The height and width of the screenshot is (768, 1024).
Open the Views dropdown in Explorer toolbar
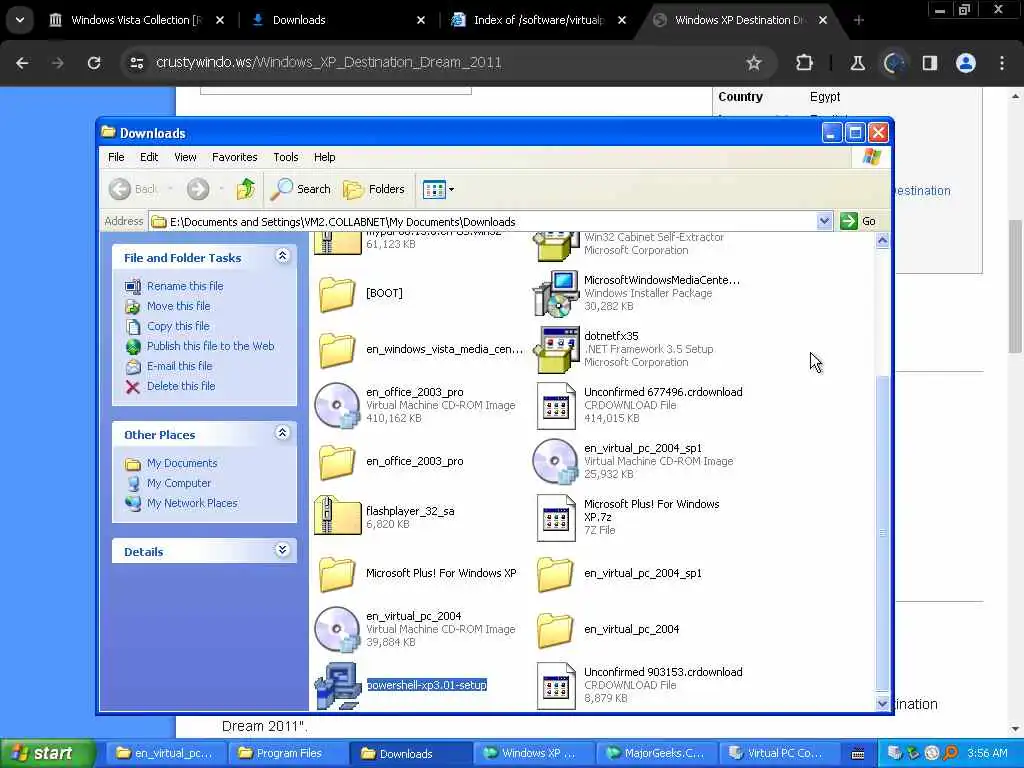coord(438,189)
